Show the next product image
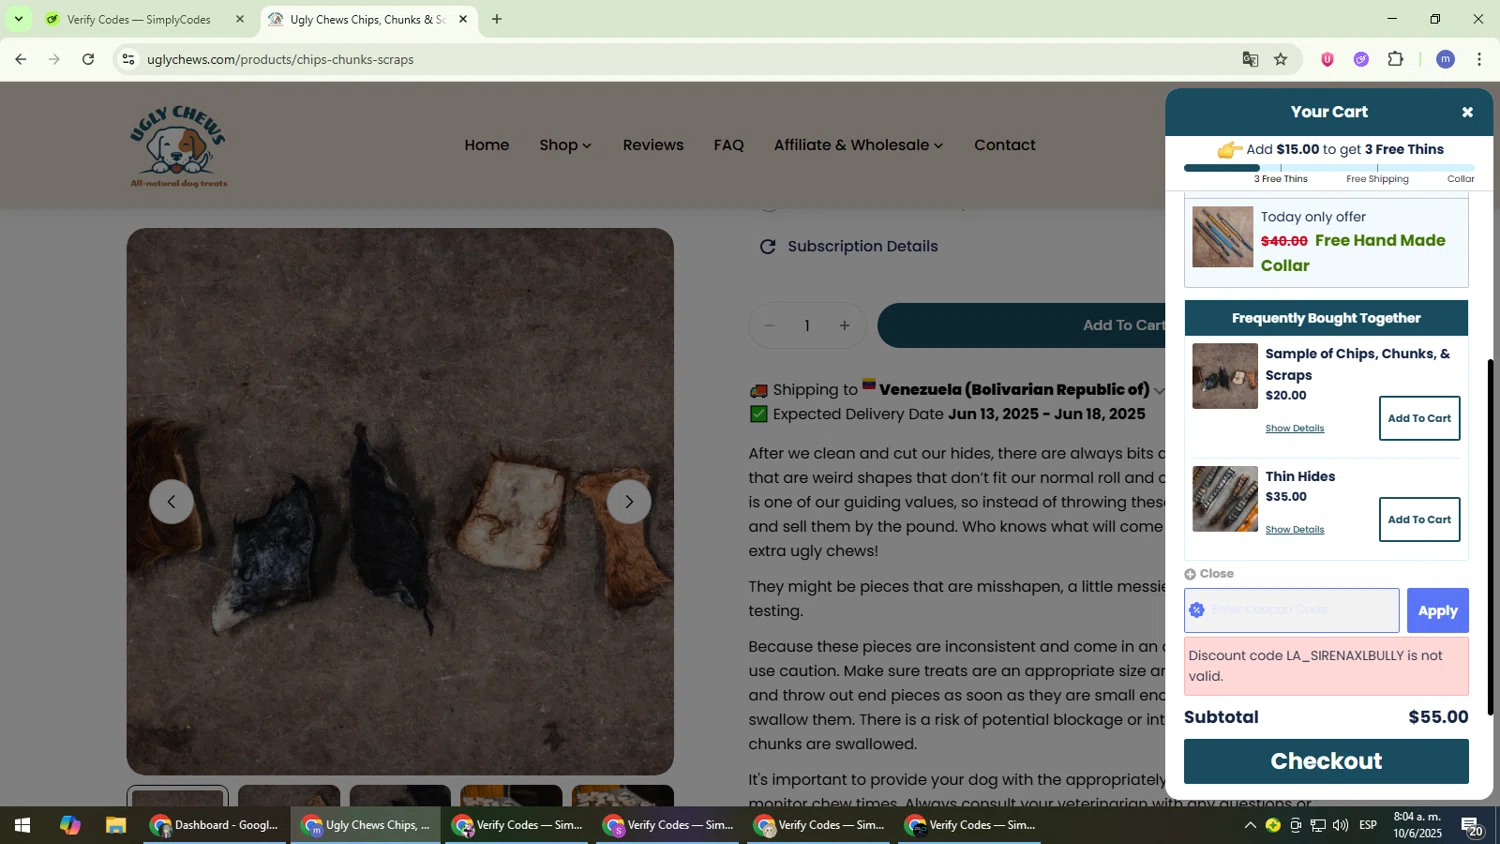The width and height of the screenshot is (1500, 844). click(629, 502)
